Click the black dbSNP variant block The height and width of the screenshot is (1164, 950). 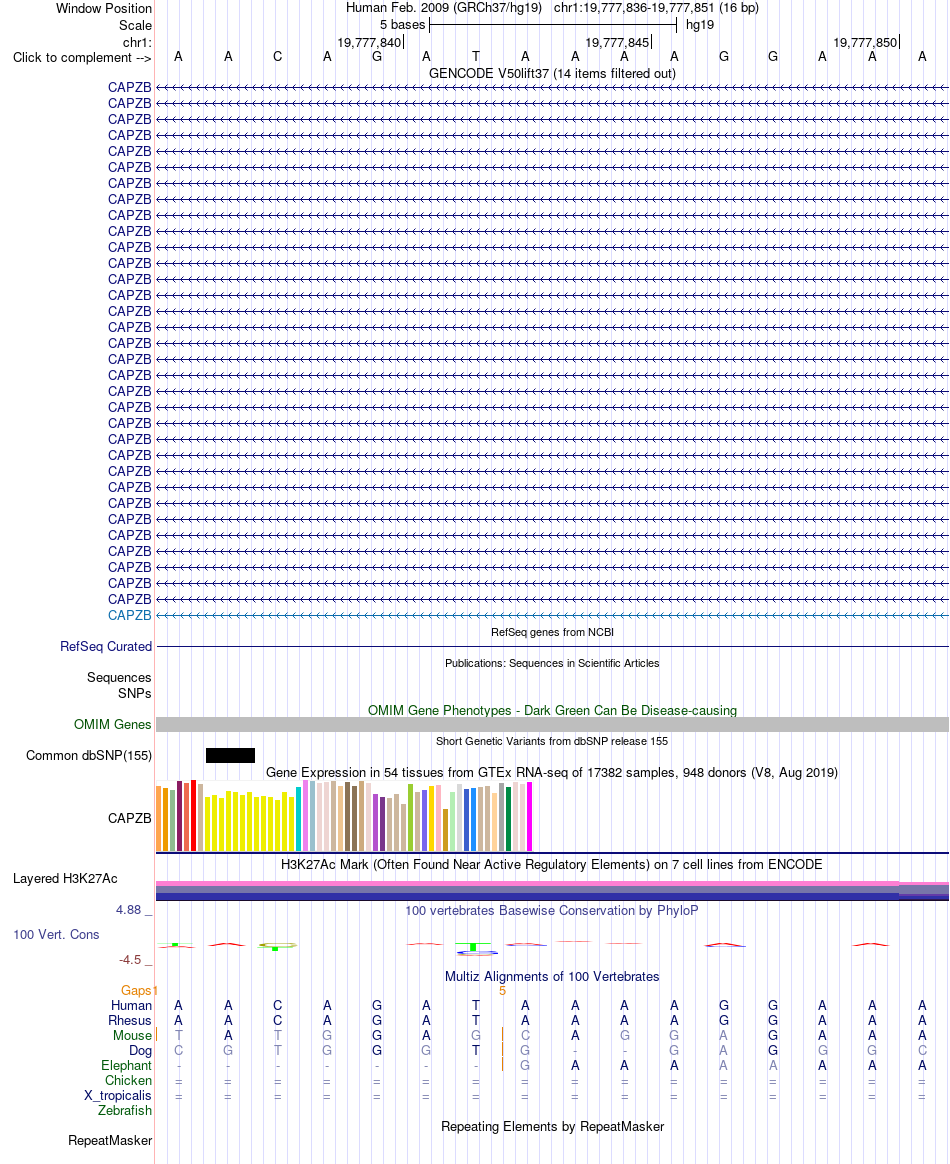[x=230, y=756]
